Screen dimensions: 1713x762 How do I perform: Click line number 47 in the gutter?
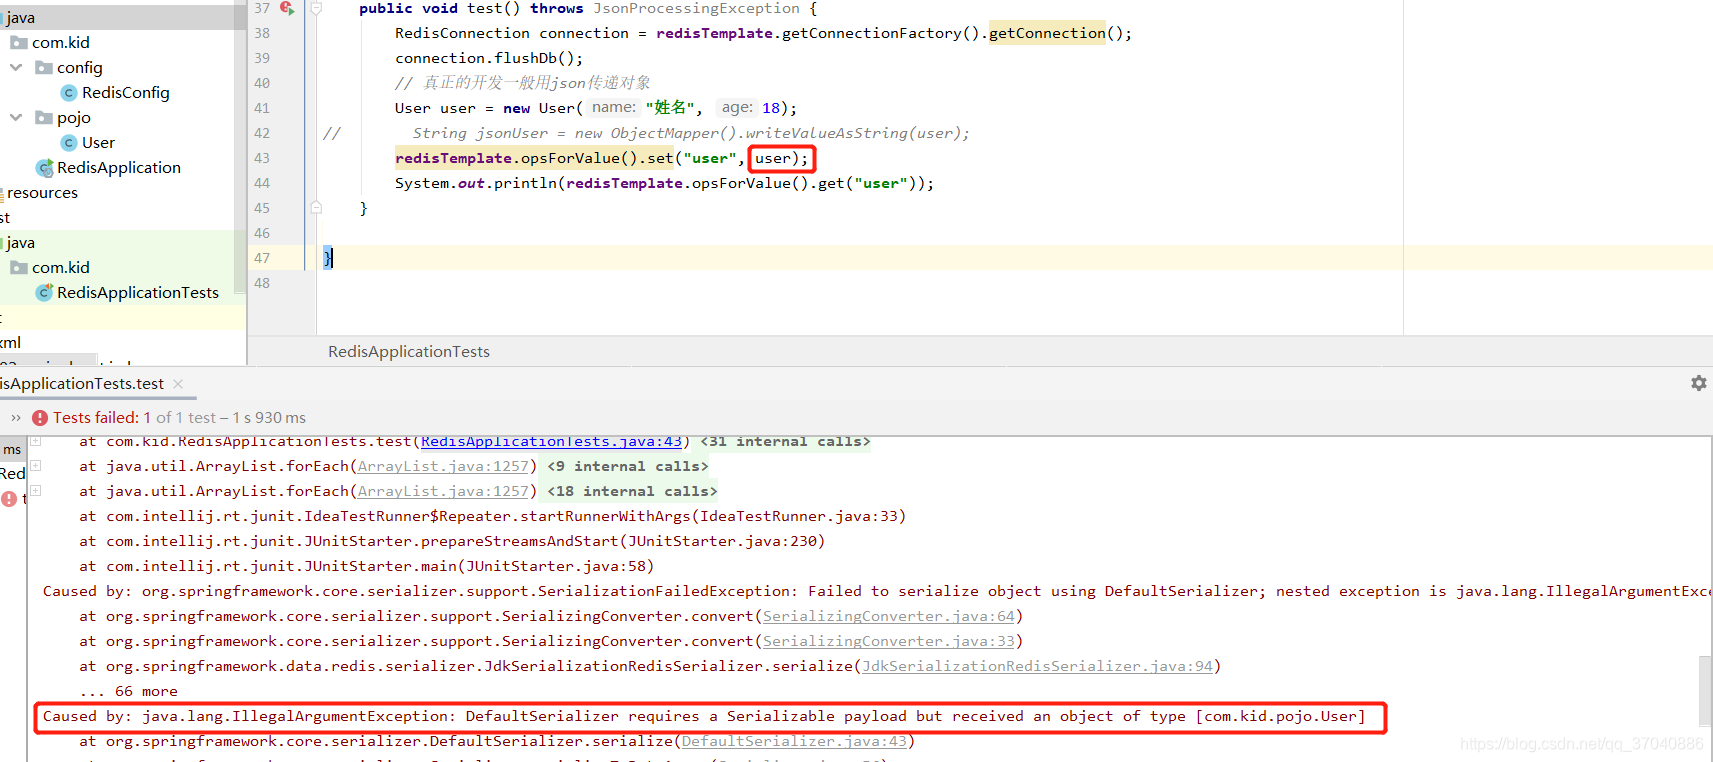(262, 258)
